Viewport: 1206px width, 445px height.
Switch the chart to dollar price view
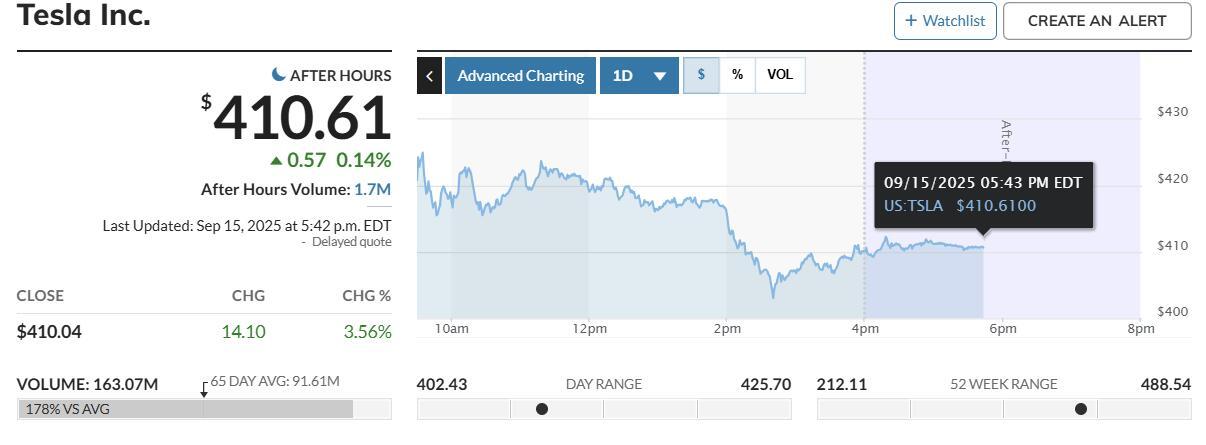[701, 75]
